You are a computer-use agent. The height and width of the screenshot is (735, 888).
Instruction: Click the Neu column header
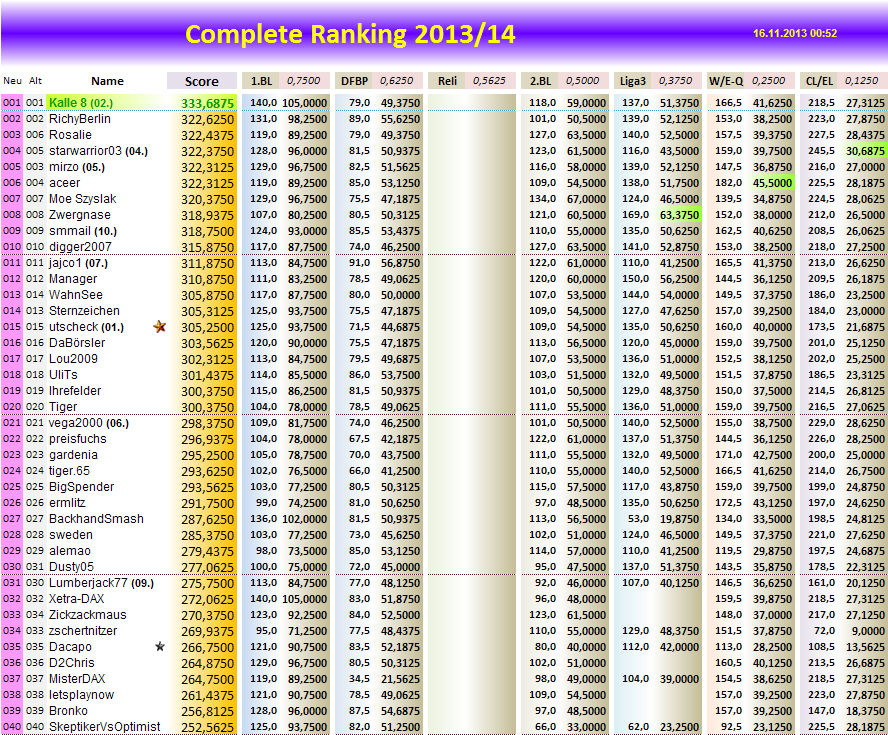coord(12,81)
